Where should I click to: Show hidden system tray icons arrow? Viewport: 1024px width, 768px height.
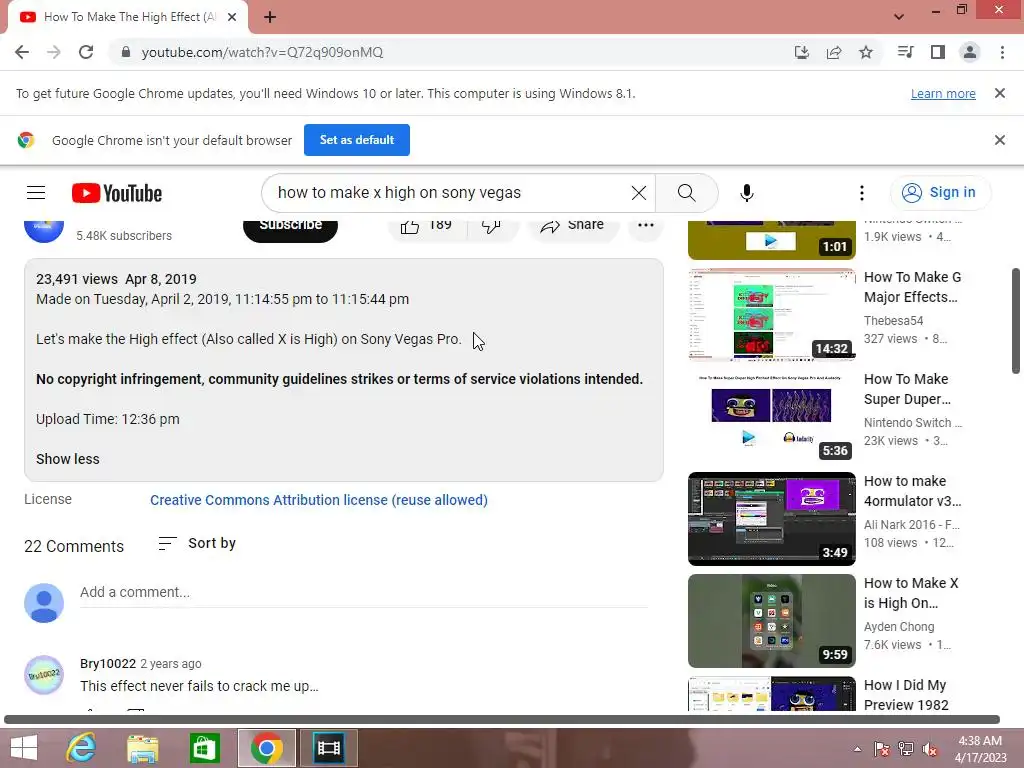coord(857,749)
